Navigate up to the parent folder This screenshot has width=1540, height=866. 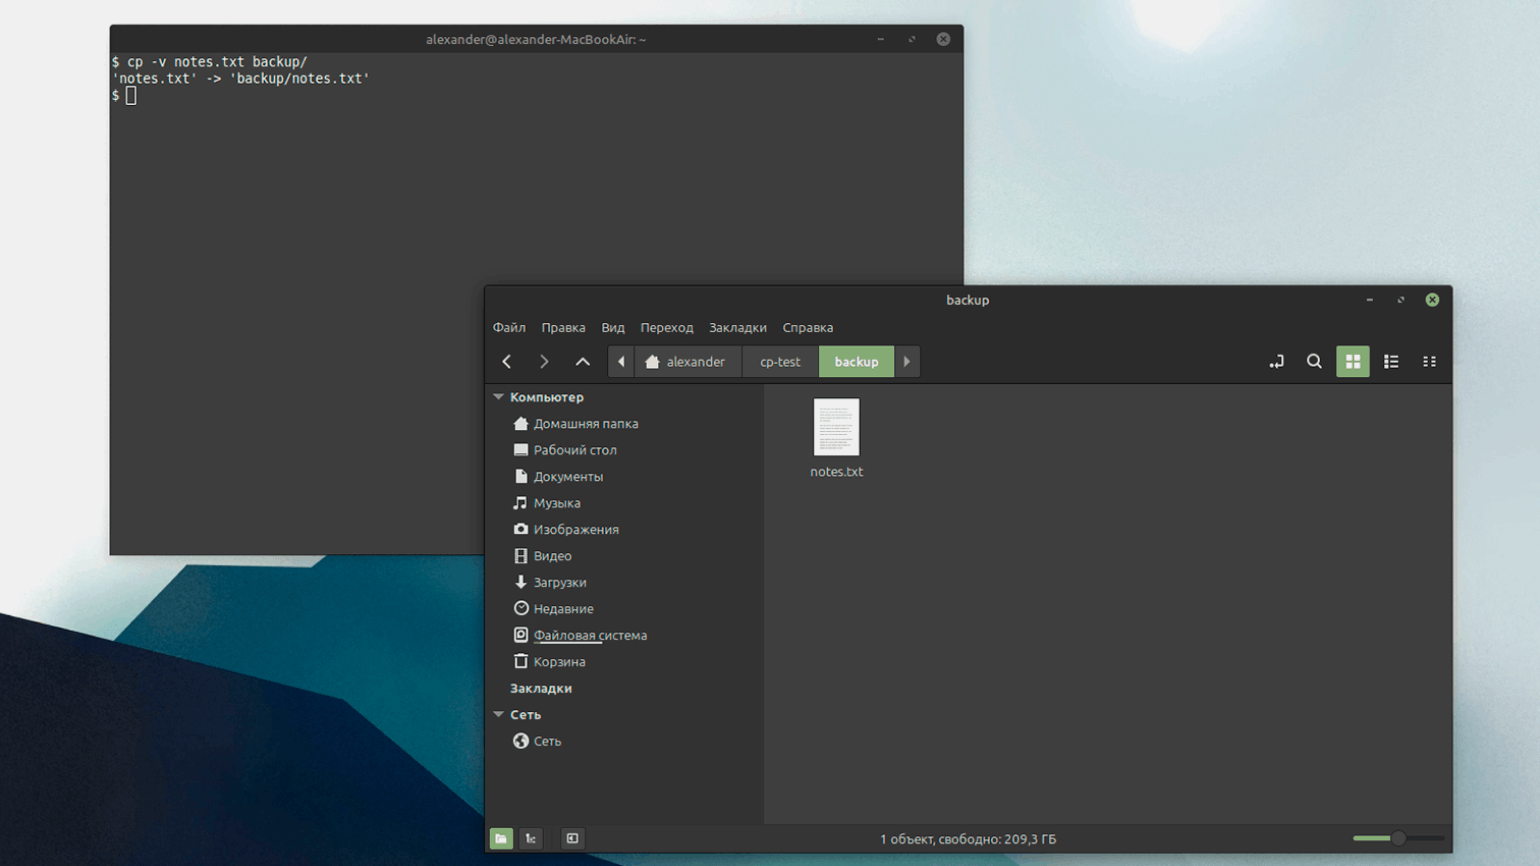[582, 362]
